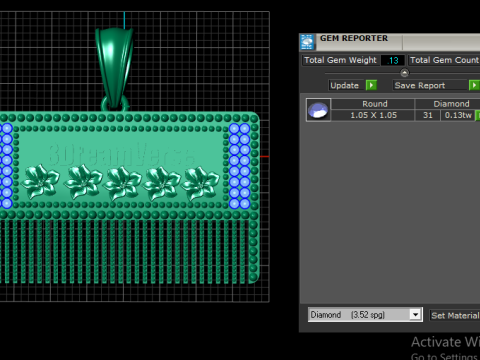Click the Total Gem Count label
This screenshot has width=480, height=360.
point(444,60)
